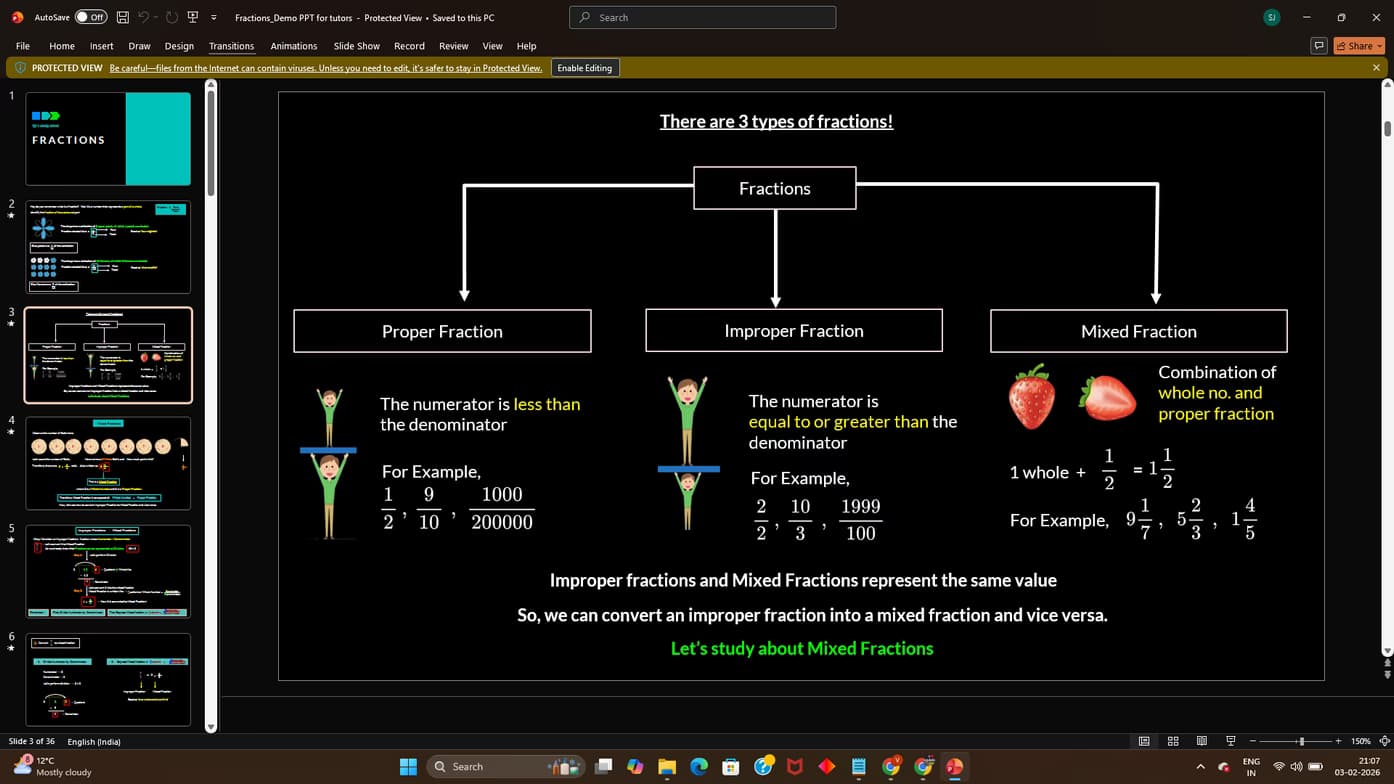Click Fit slide to current window icon
The width and height of the screenshot is (1394, 784).
coord(1383,741)
